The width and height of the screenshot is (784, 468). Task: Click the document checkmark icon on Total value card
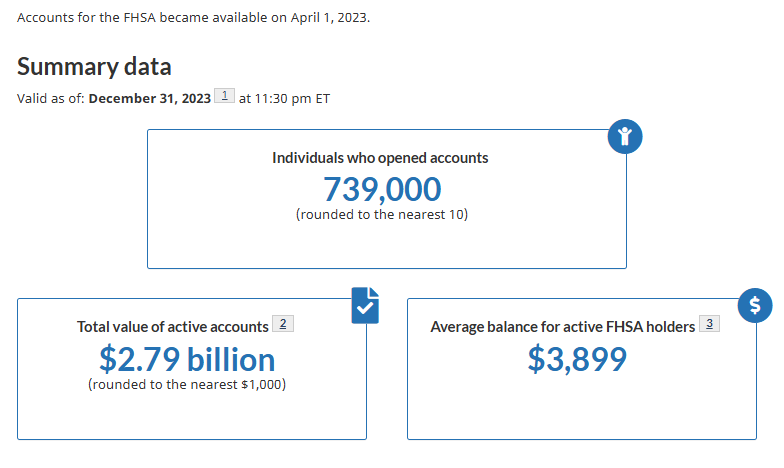point(366,307)
